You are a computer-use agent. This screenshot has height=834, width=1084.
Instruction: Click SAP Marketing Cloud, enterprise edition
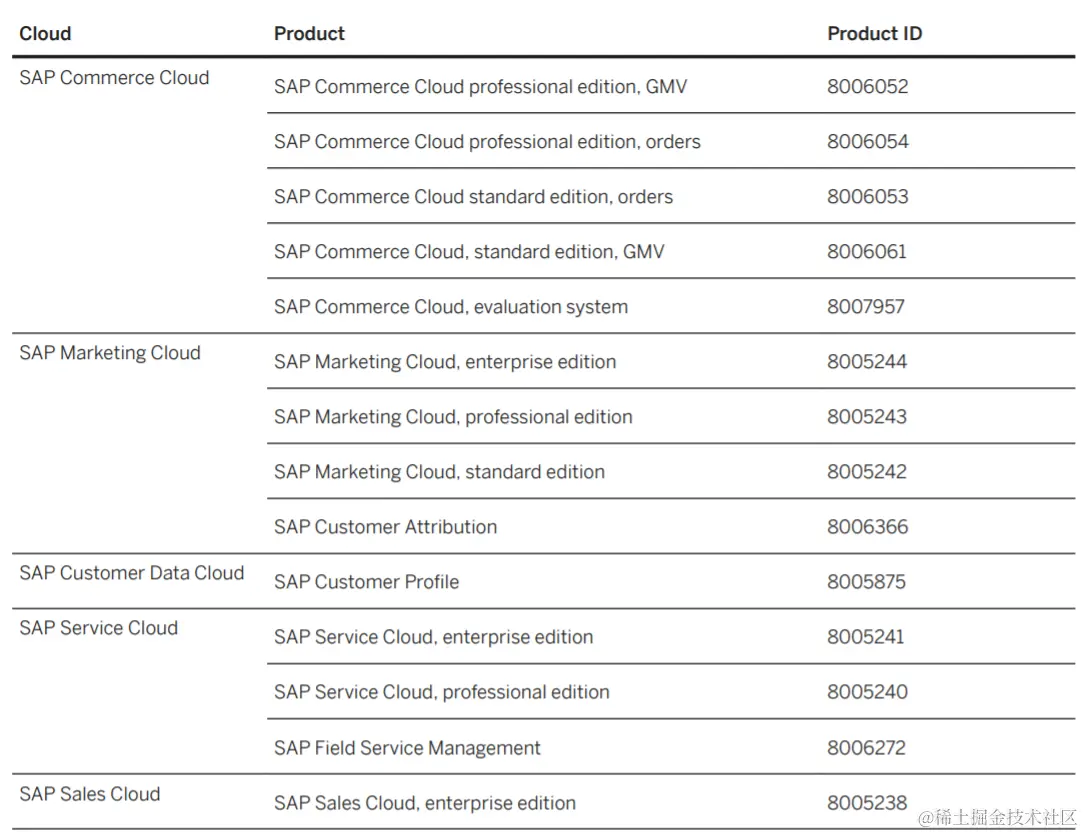(445, 362)
